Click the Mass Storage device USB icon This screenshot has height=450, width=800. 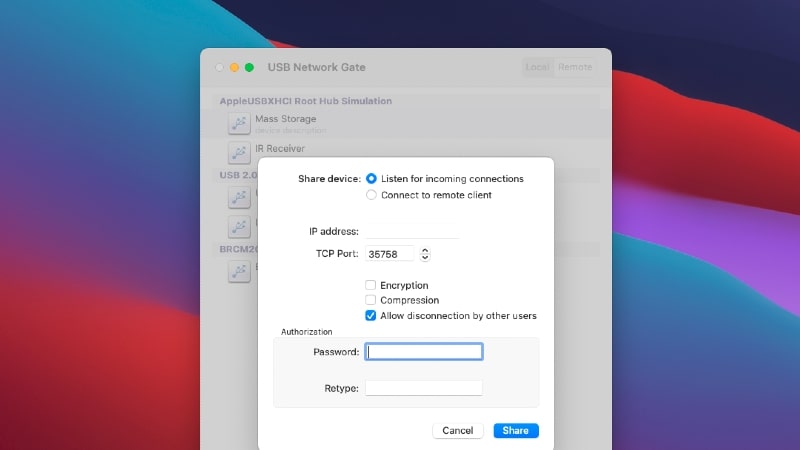[x=239, y=123]
